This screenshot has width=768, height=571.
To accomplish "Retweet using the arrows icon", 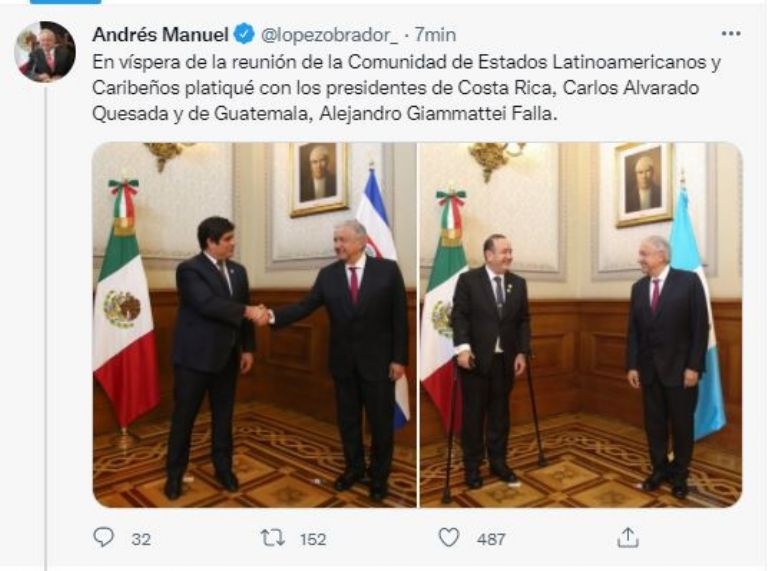I will click(272, 538).
